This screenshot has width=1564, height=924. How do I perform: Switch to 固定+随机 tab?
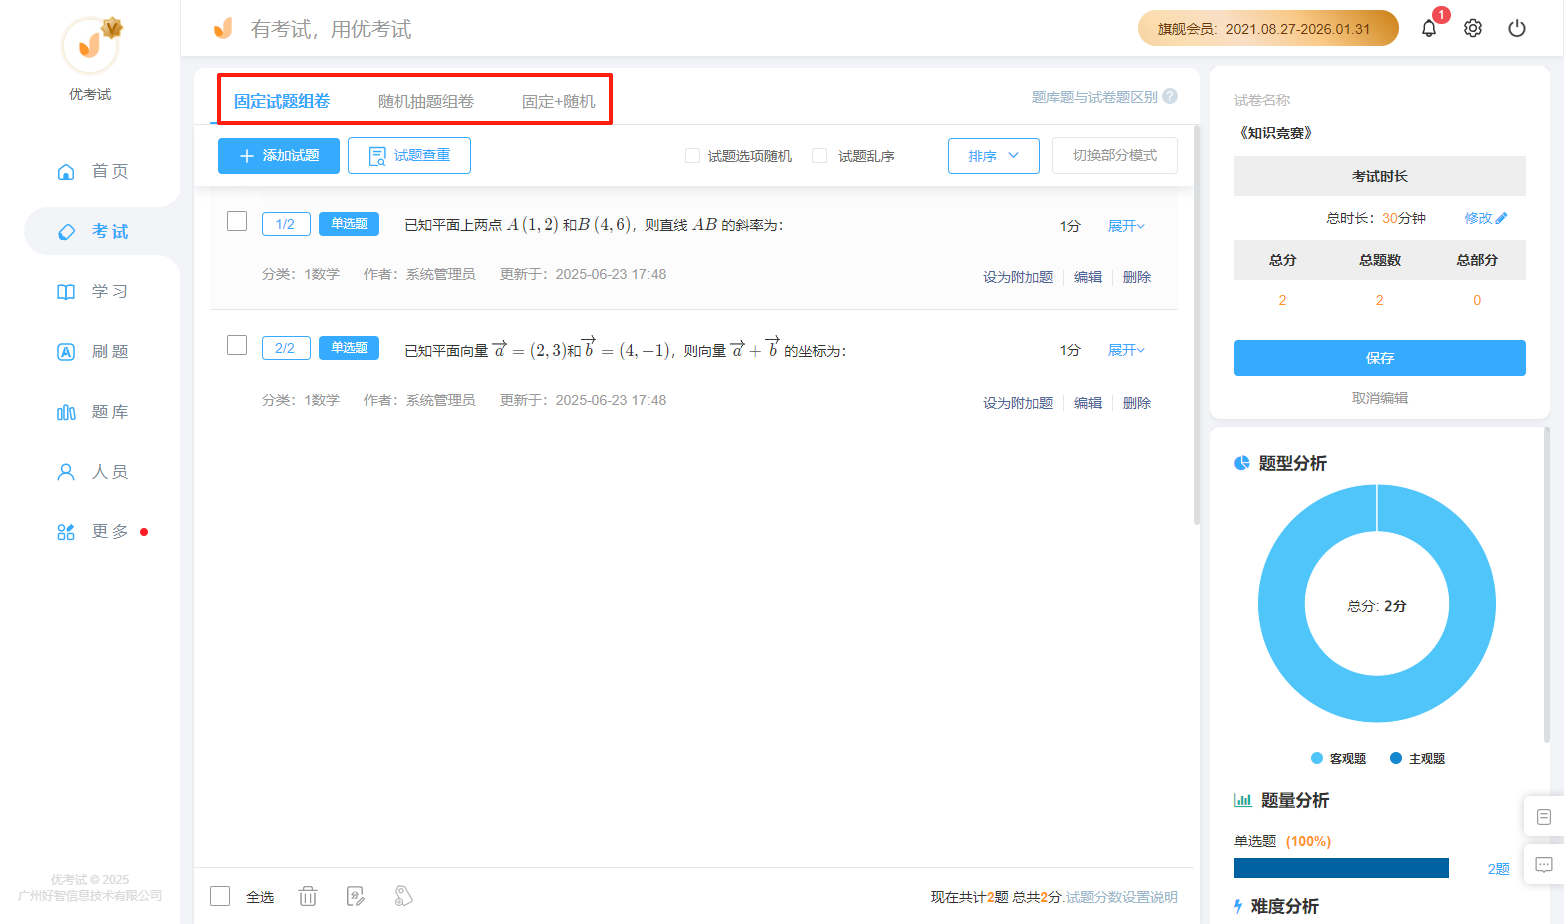click(558, 101)
